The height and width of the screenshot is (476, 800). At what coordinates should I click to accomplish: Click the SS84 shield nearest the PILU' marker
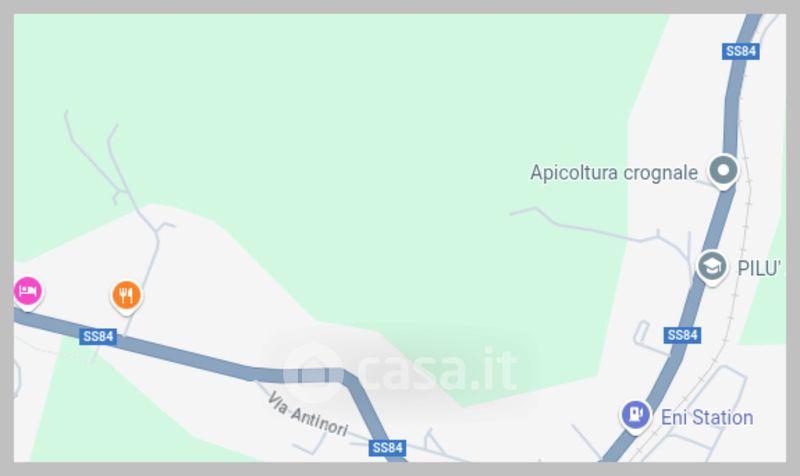tap(682, 335)
